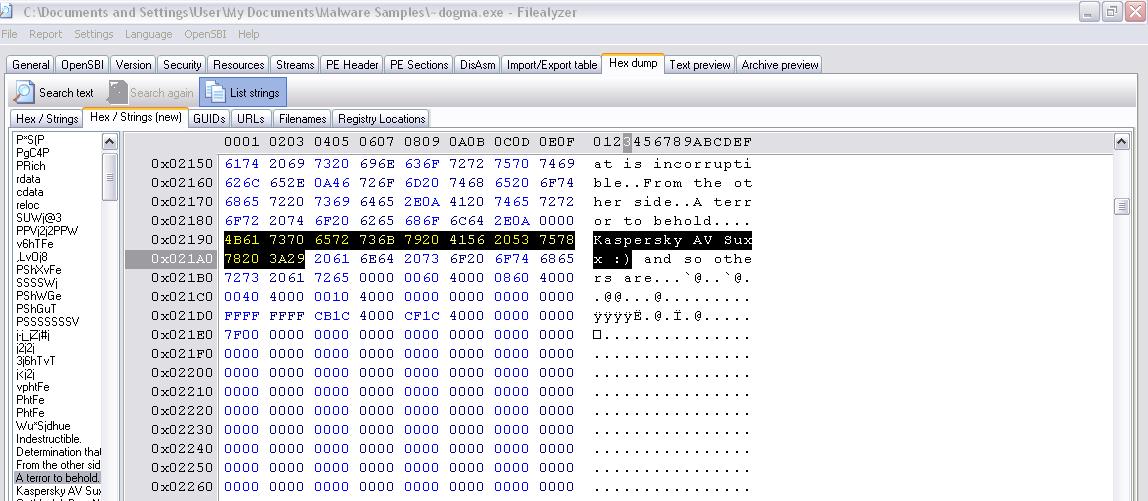Open the URLs sub-tab
The width and height of the screenshot is (1148, 501).
coord(251,119)
